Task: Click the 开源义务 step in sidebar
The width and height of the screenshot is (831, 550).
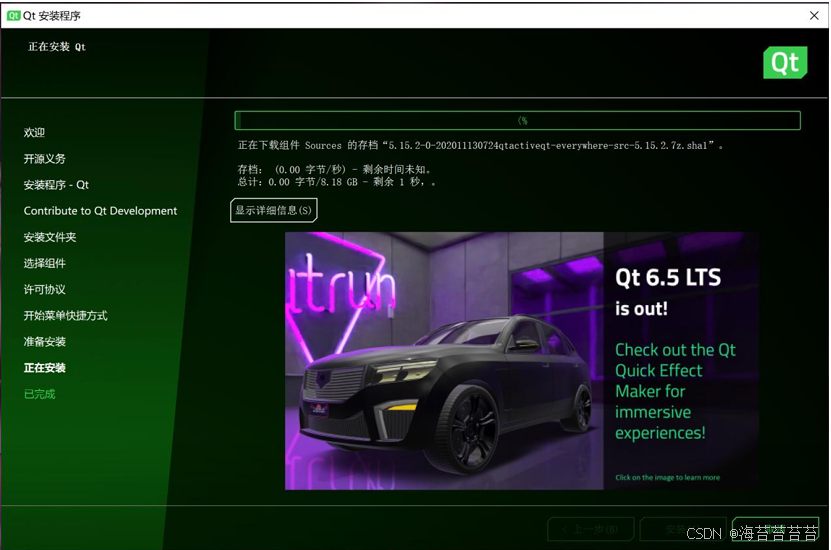Action: point(45,158)
